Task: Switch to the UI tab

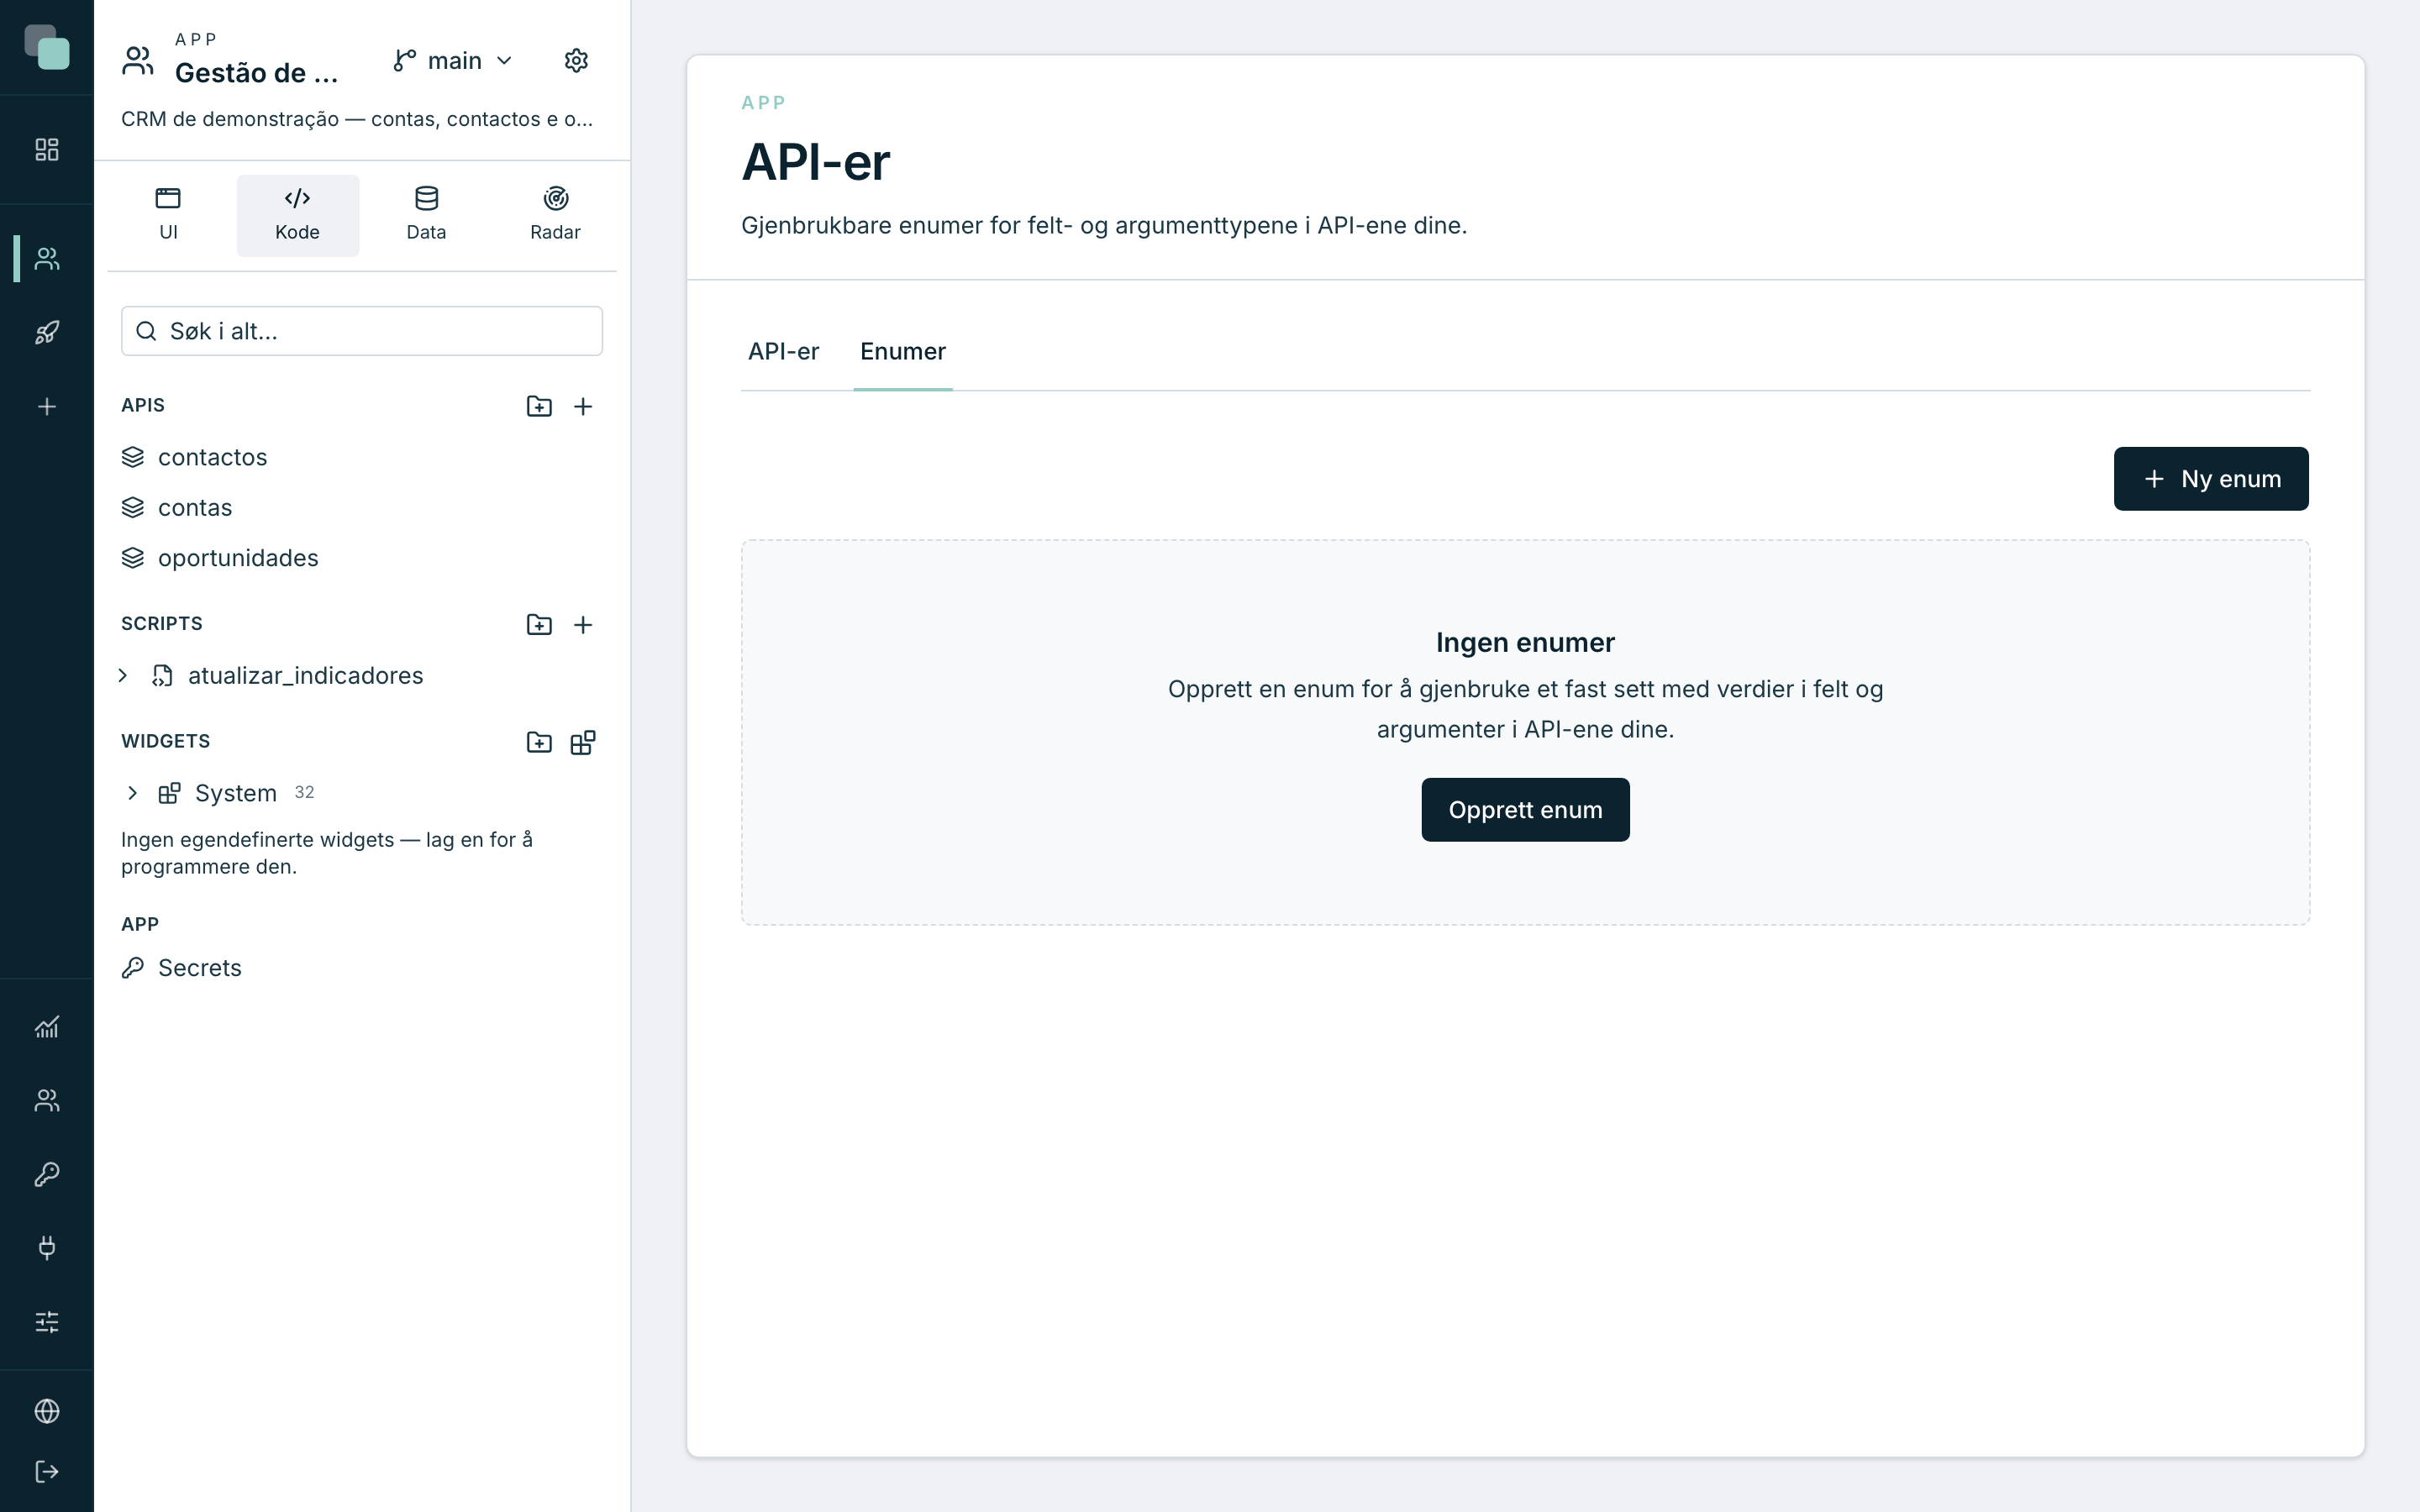Action: tap(168, 215)
